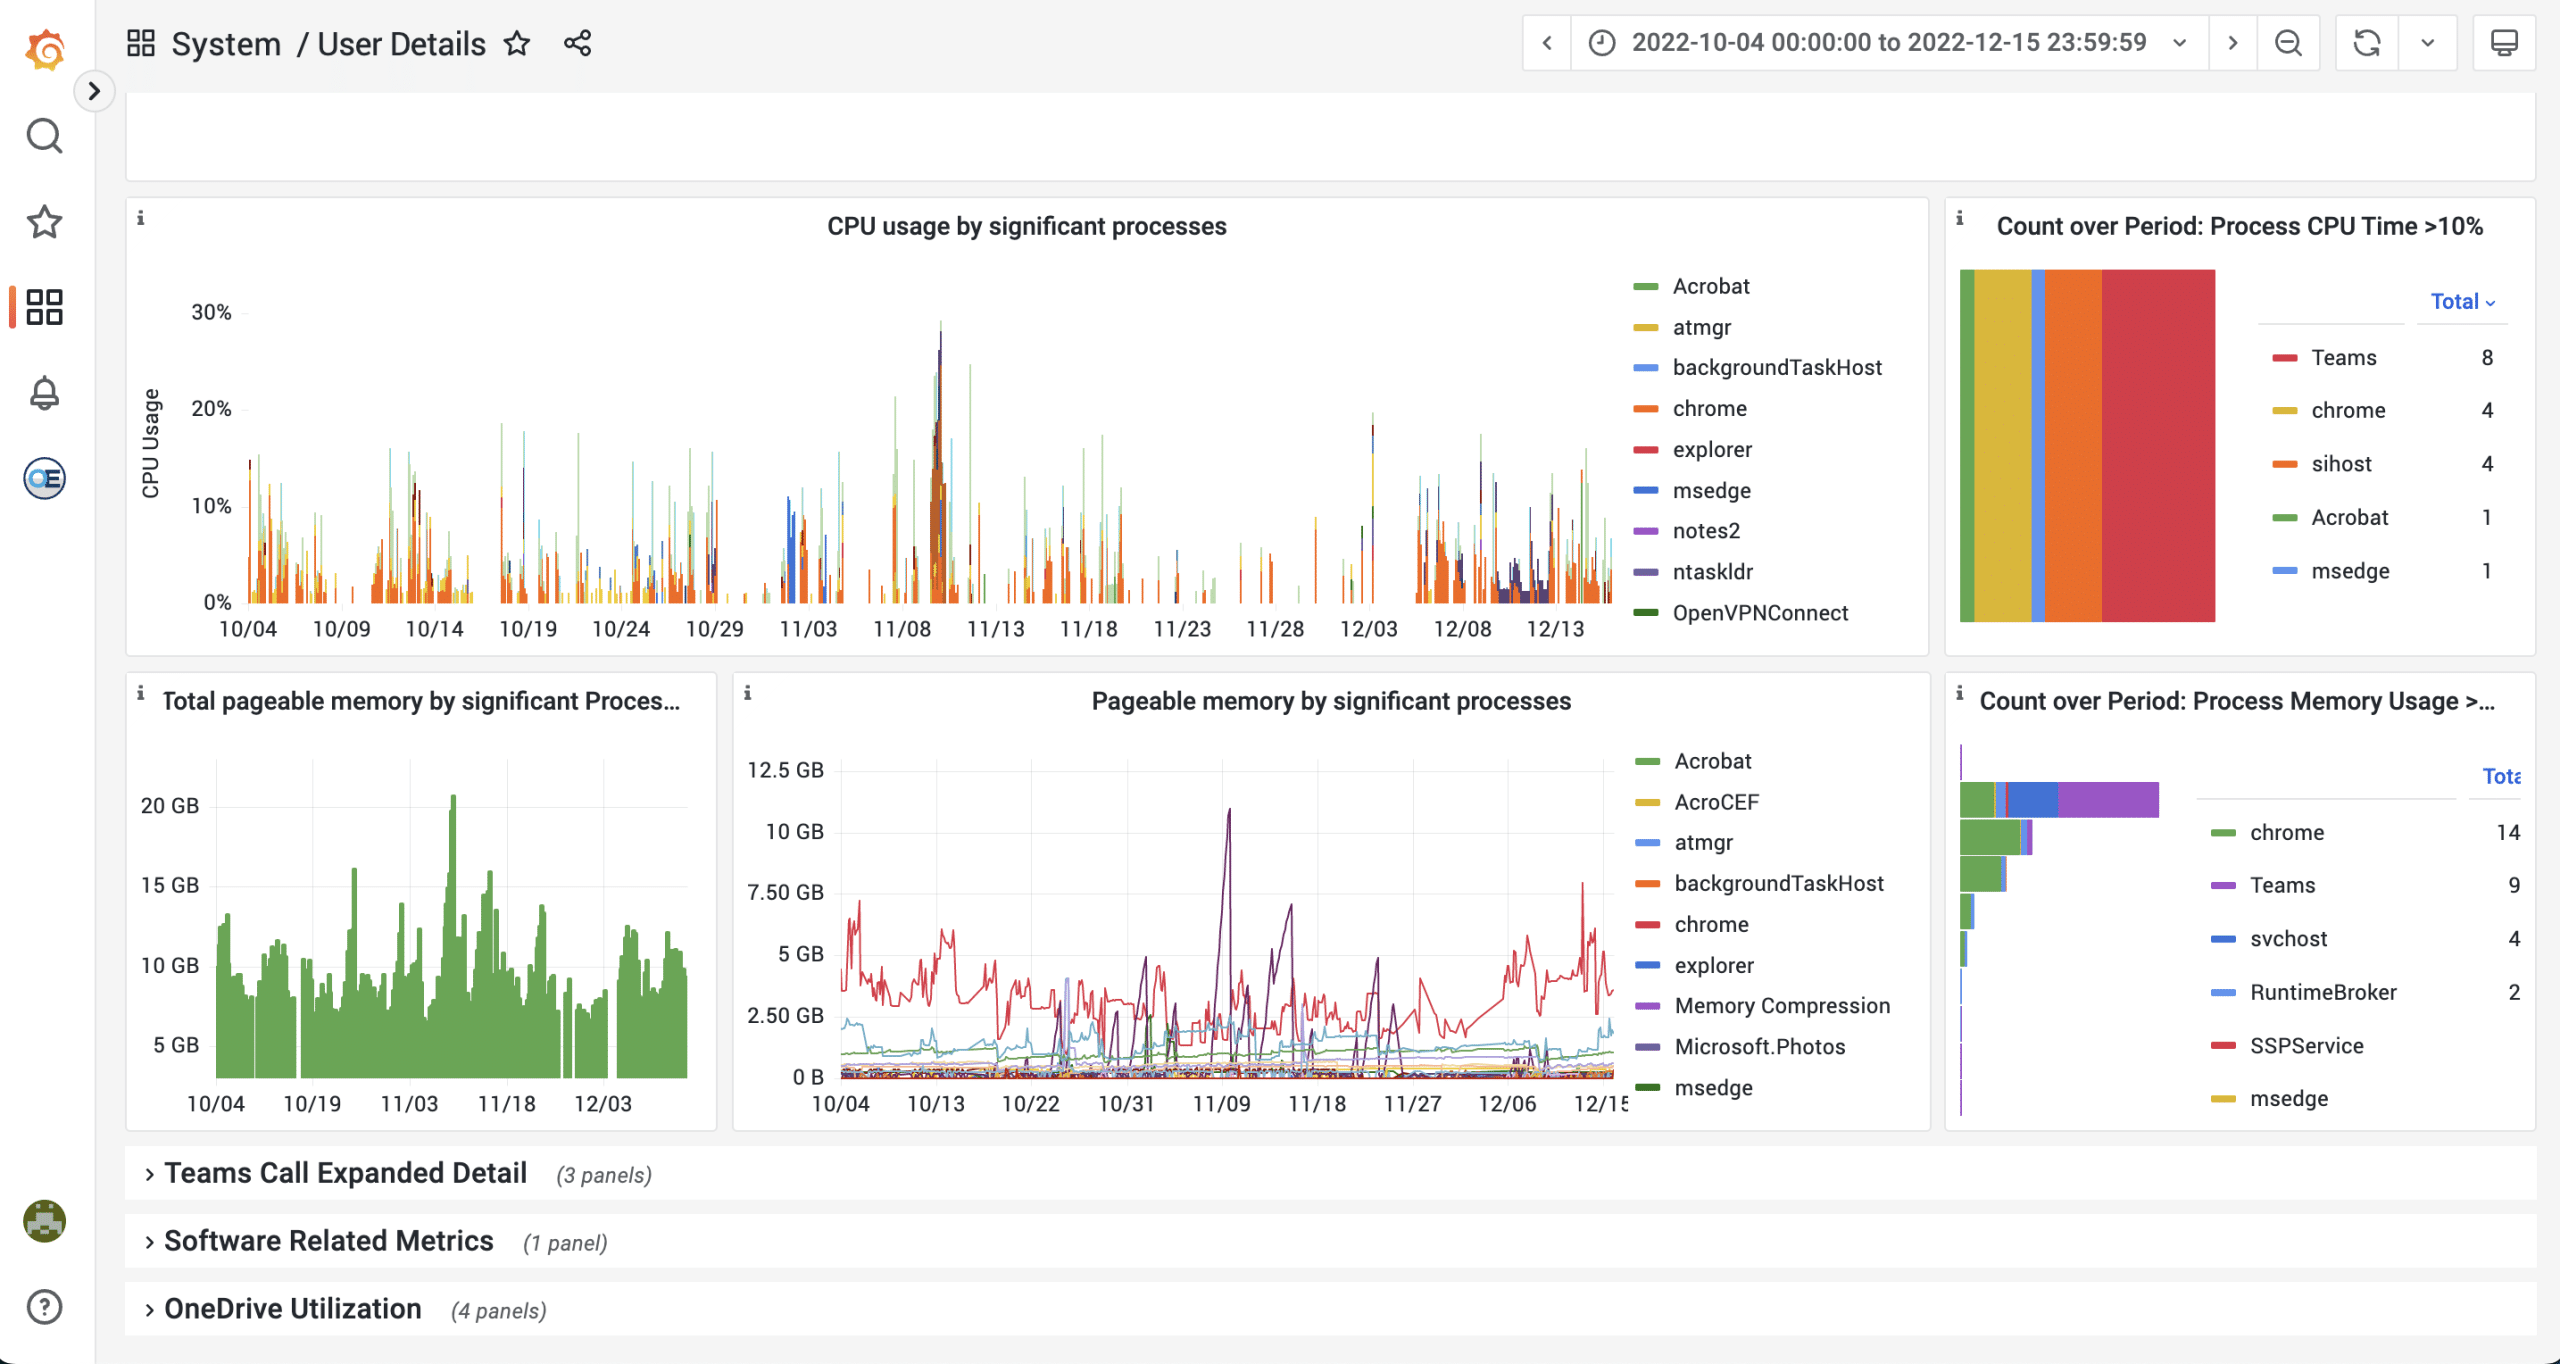Open refresh interval dropdown arrow
Screen dimensions: 2560x1364
pyautogui.click(x=2427, y=43)
